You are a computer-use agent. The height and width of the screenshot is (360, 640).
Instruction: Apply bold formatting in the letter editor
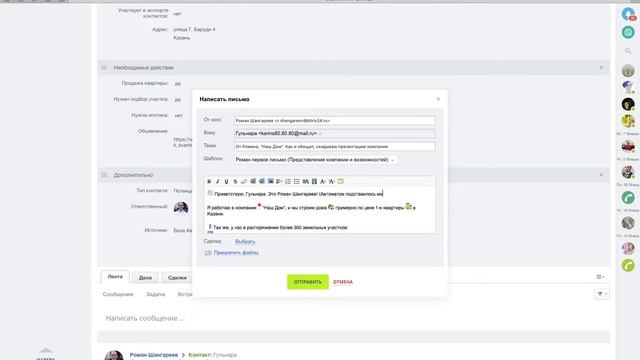coord(209,181)
